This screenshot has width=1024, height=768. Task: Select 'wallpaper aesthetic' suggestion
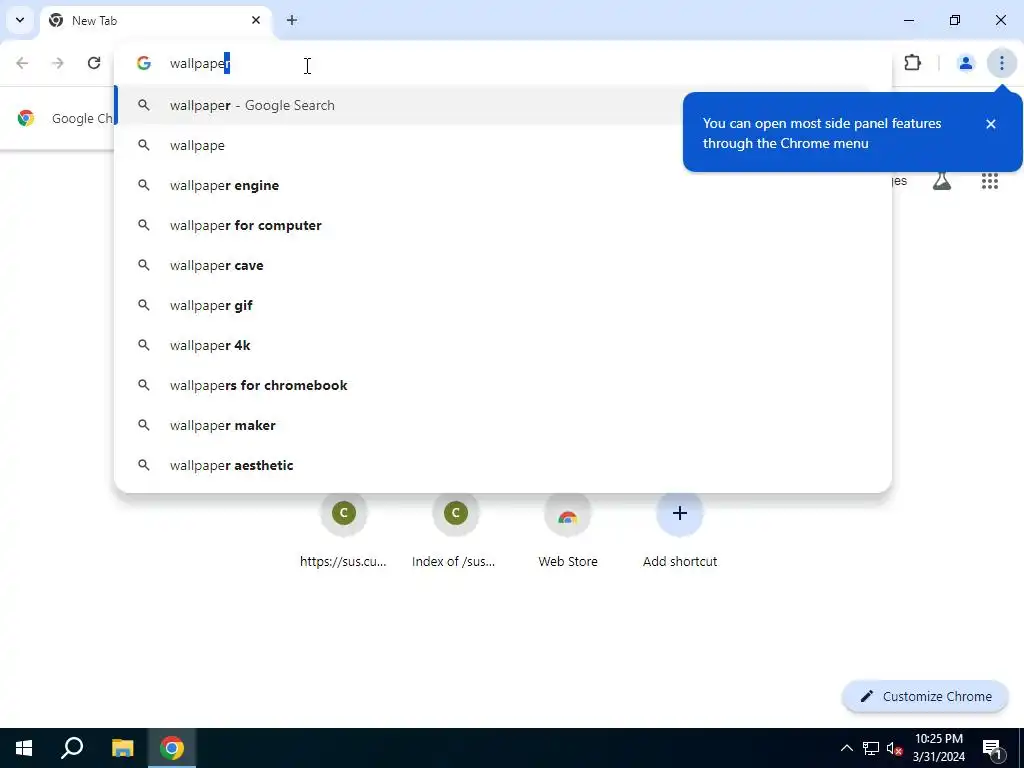(x=503, y=466)
